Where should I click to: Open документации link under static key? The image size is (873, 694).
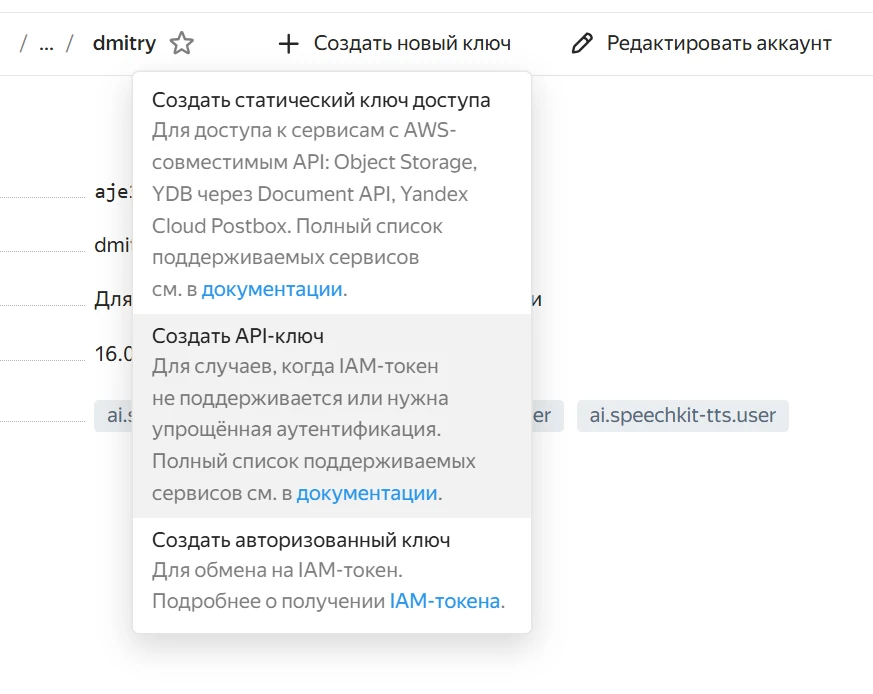[x=272, y=290]
